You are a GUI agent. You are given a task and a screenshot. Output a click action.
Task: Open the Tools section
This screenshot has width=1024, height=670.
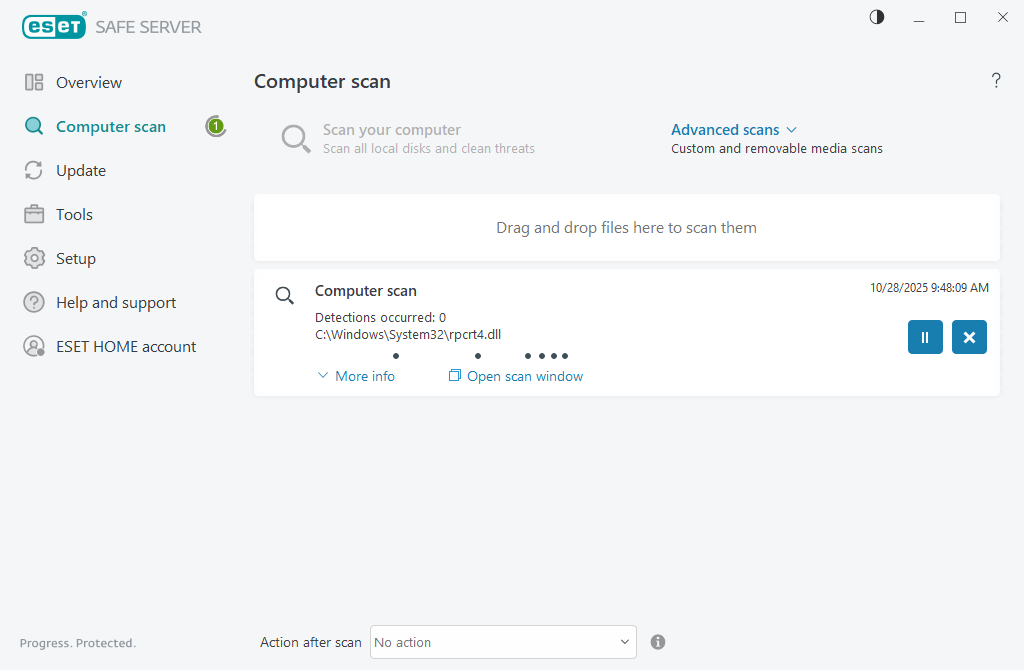click(74, 215)
